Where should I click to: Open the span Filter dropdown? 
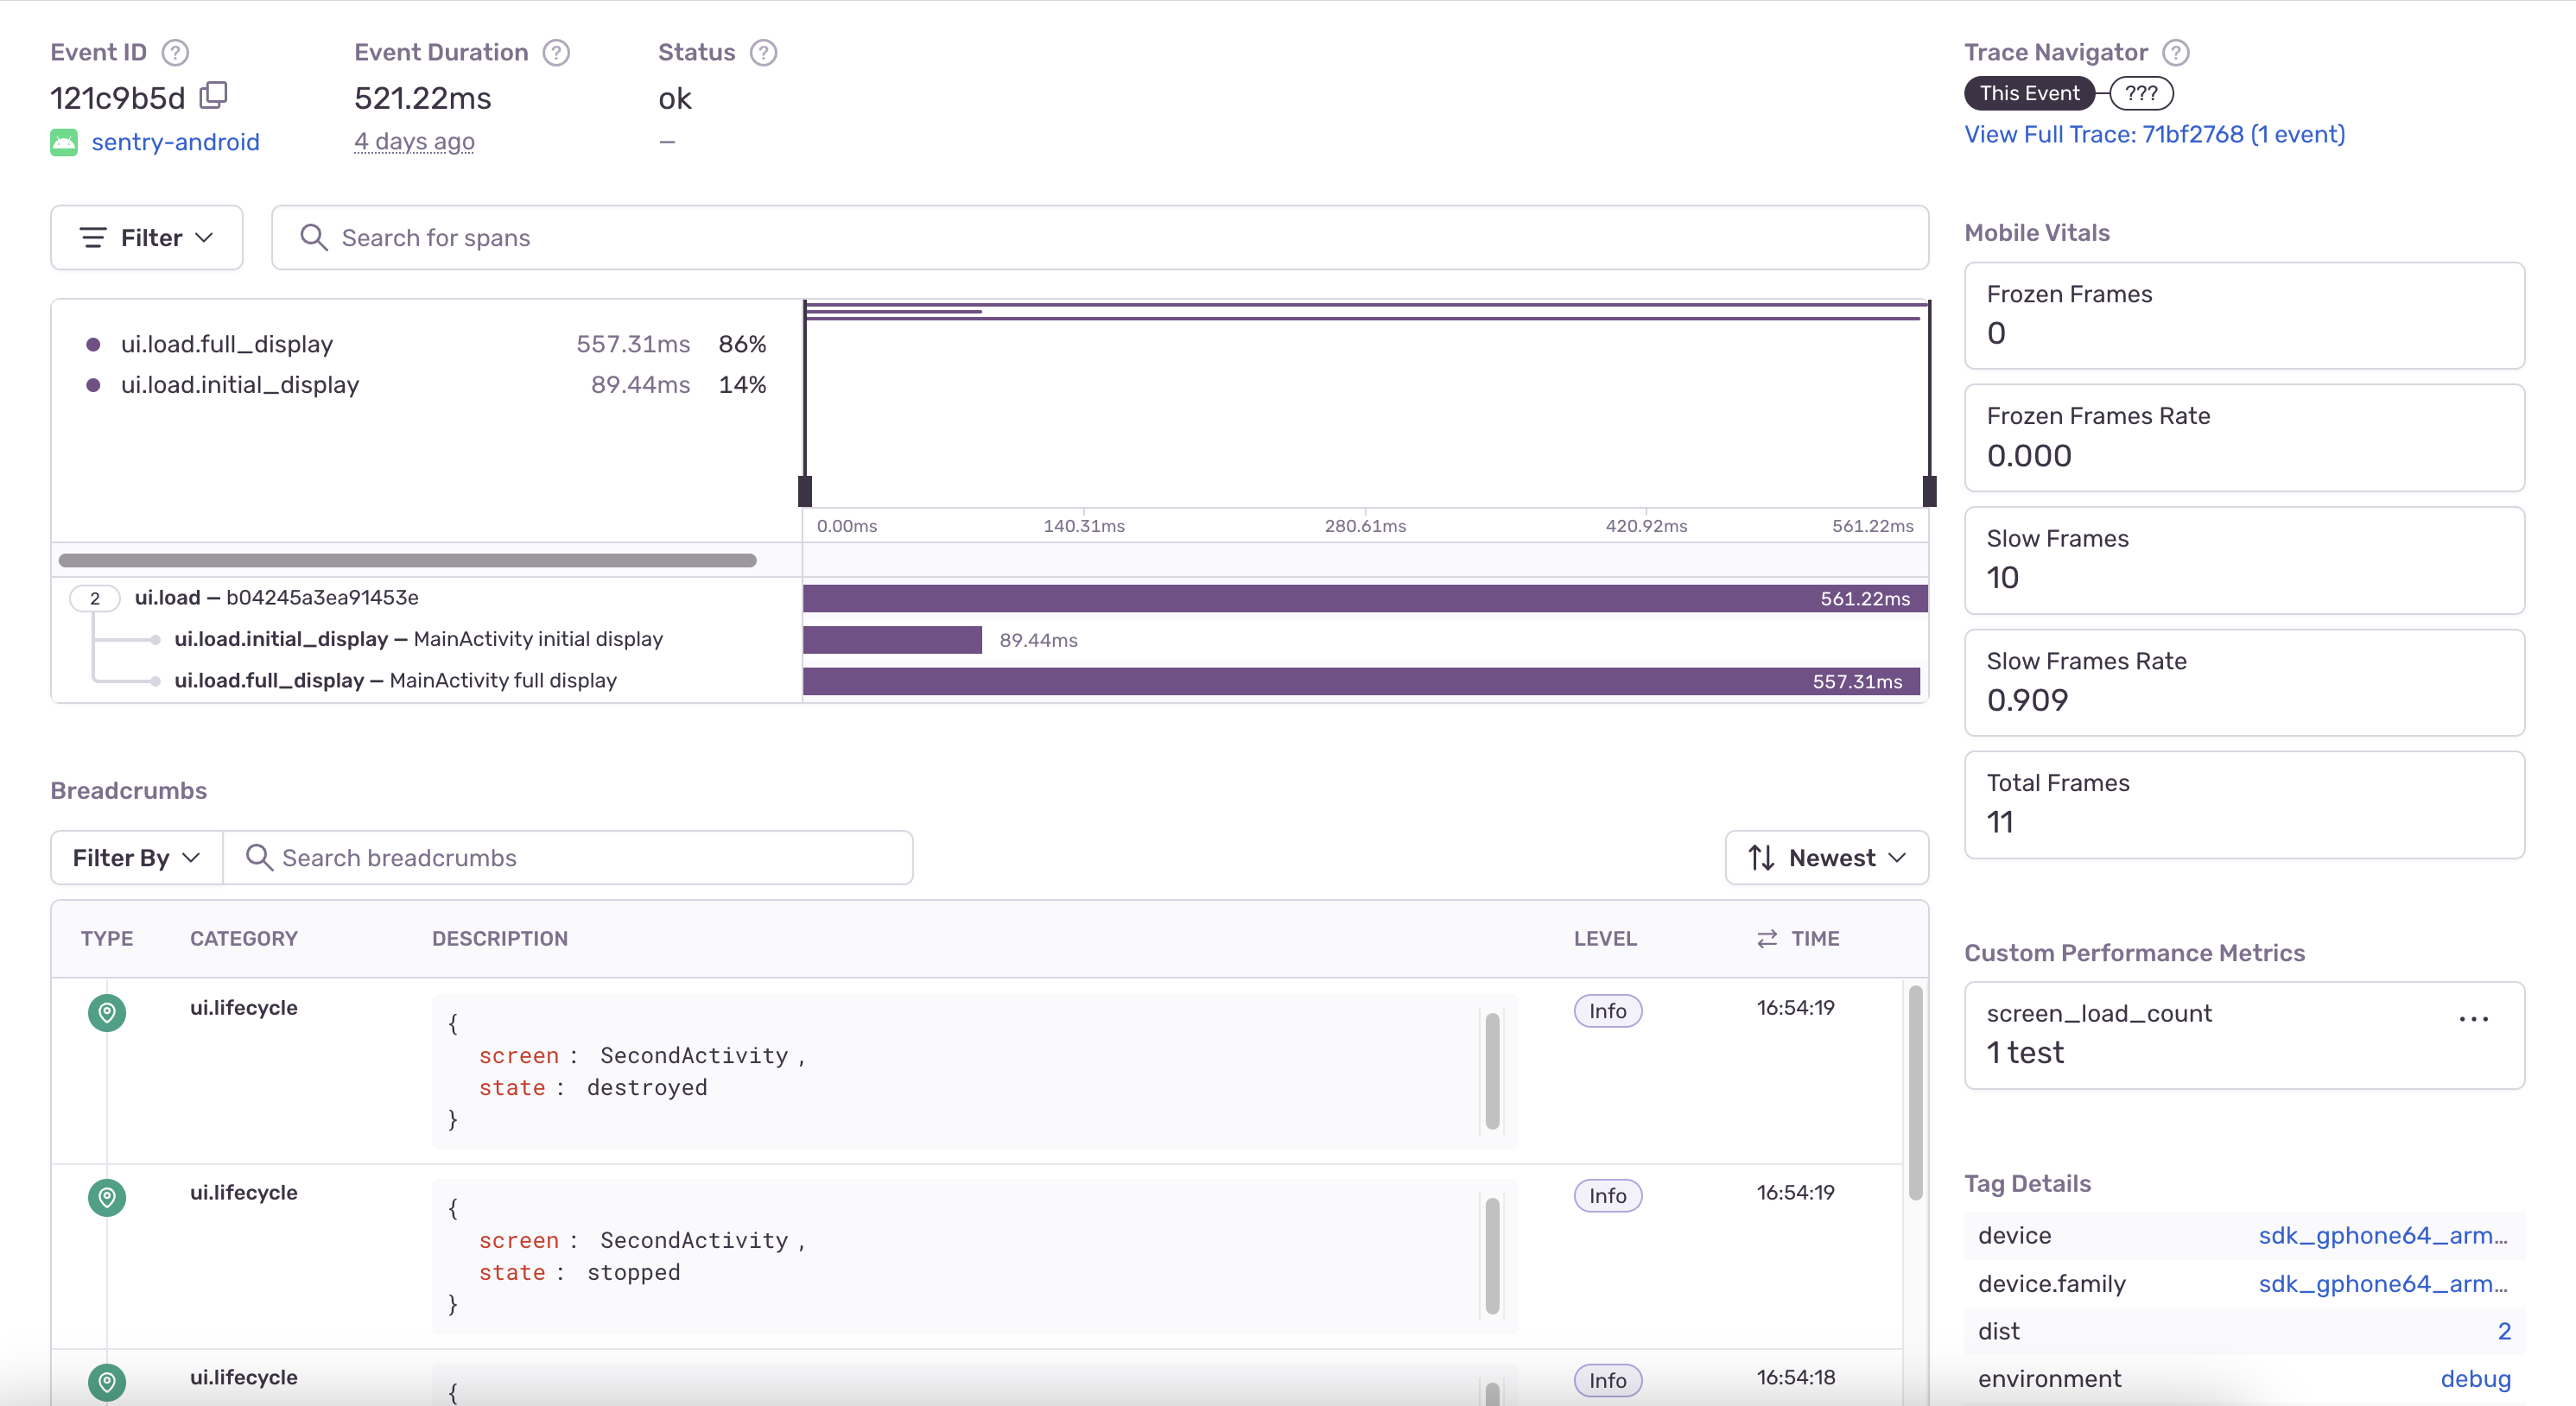(147, 238)
